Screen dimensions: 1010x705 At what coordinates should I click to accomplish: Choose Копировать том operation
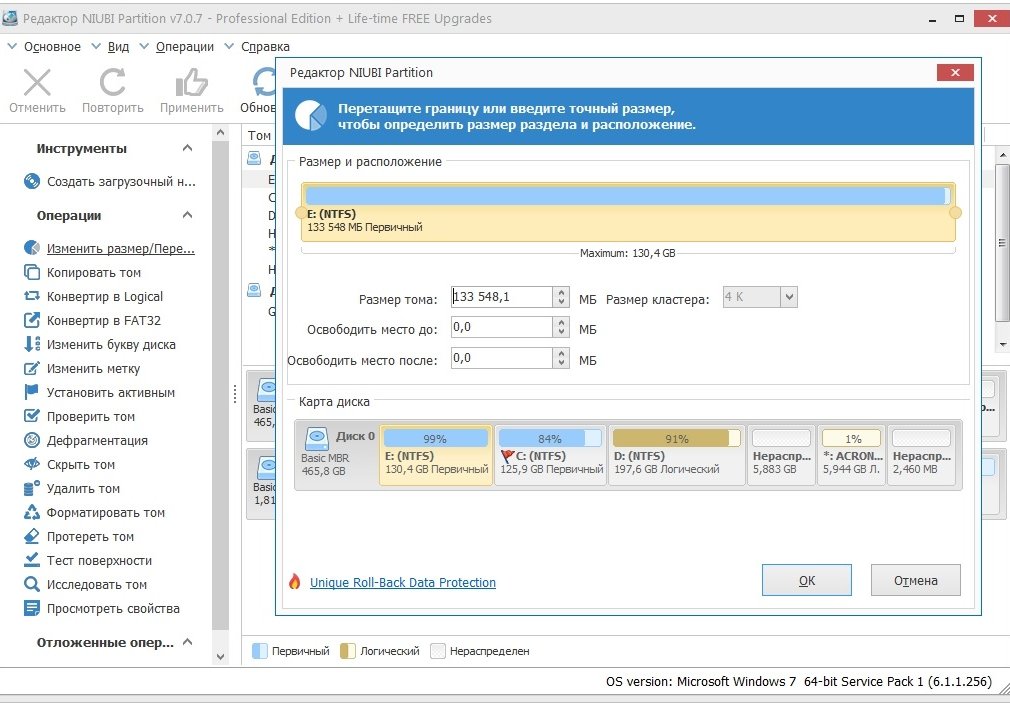point(82,273)
